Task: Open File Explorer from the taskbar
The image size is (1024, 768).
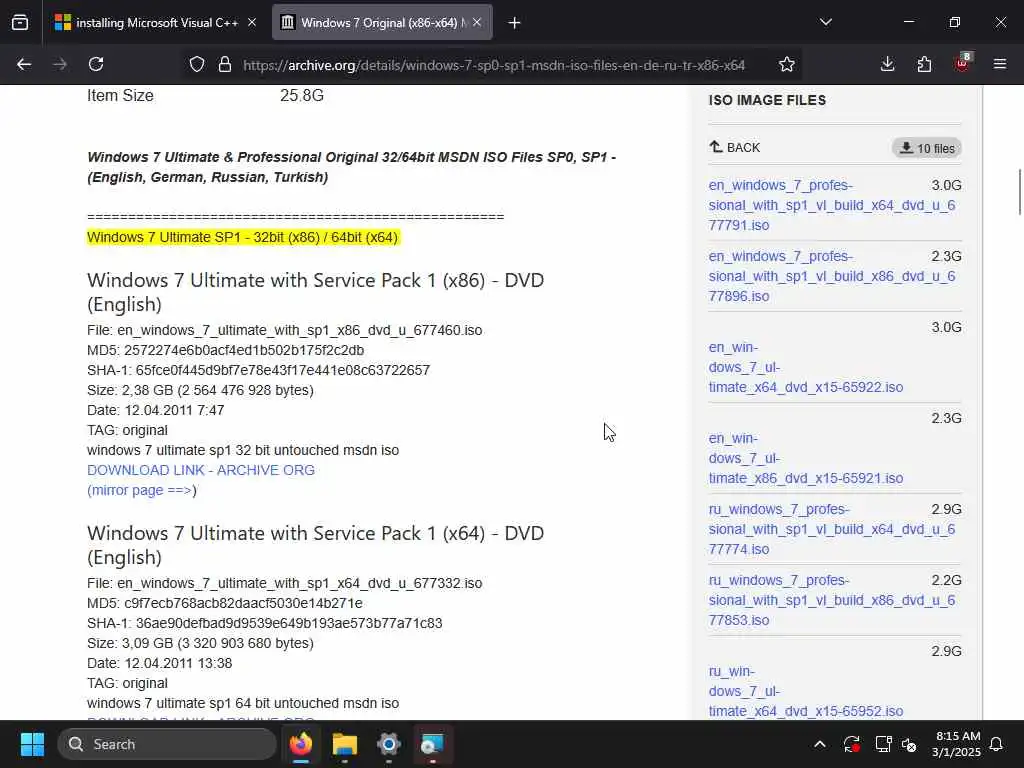Action: 345,744
